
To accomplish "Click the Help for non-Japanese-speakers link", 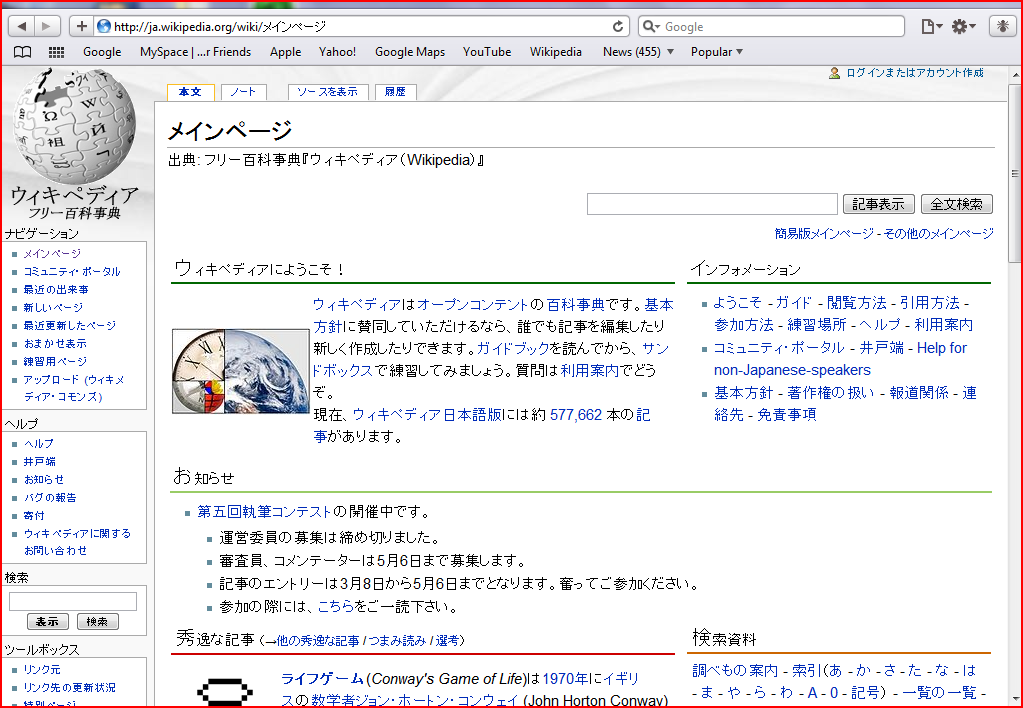I will coord(840,359).
